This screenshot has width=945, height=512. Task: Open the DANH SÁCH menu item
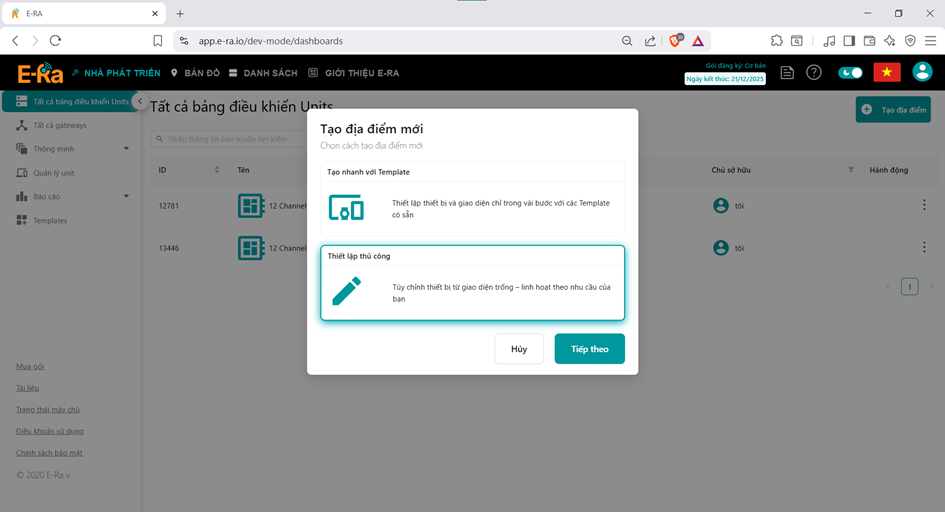tap(263, 73)
